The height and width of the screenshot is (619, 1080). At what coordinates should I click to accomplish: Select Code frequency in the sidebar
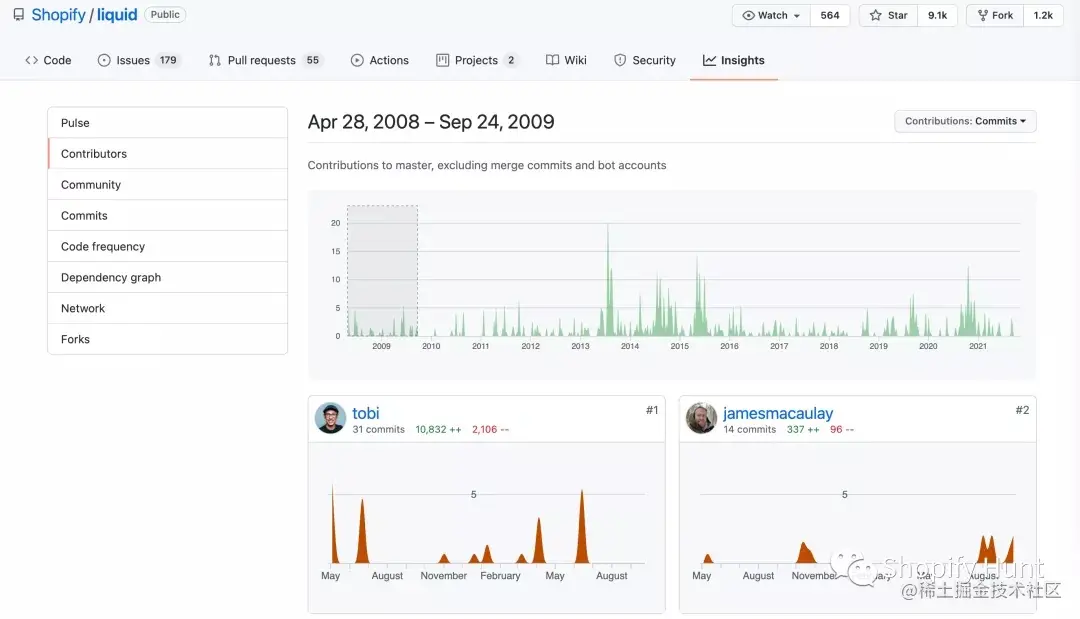167,246
